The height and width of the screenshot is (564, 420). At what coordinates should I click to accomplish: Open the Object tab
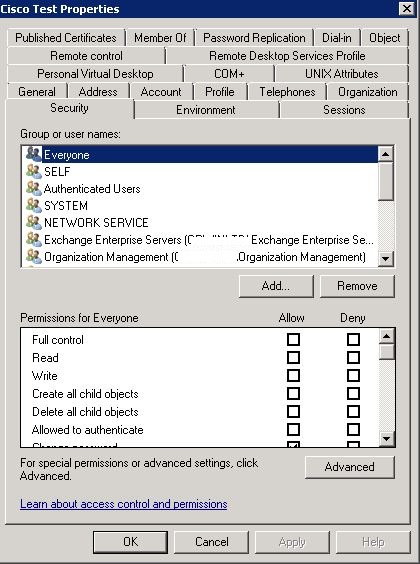pyautogui.click(x=384, y=38)
